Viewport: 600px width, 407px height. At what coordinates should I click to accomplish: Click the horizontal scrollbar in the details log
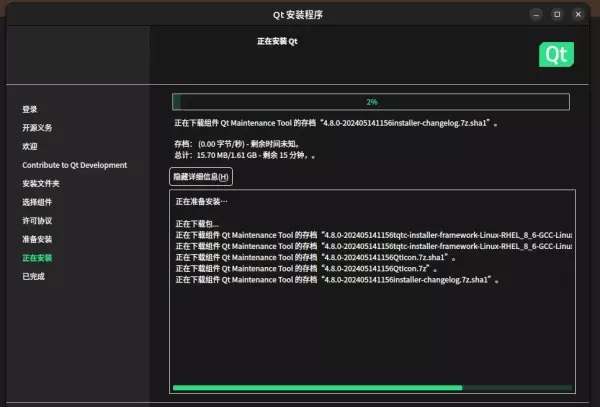click(372, 388)
